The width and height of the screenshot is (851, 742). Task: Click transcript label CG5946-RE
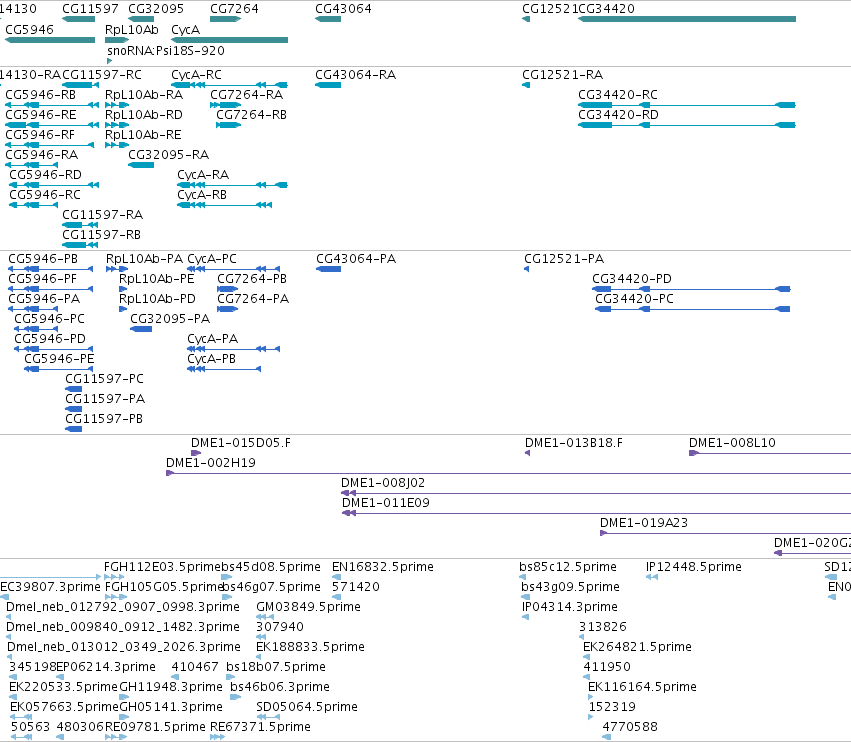coord(41,115)
